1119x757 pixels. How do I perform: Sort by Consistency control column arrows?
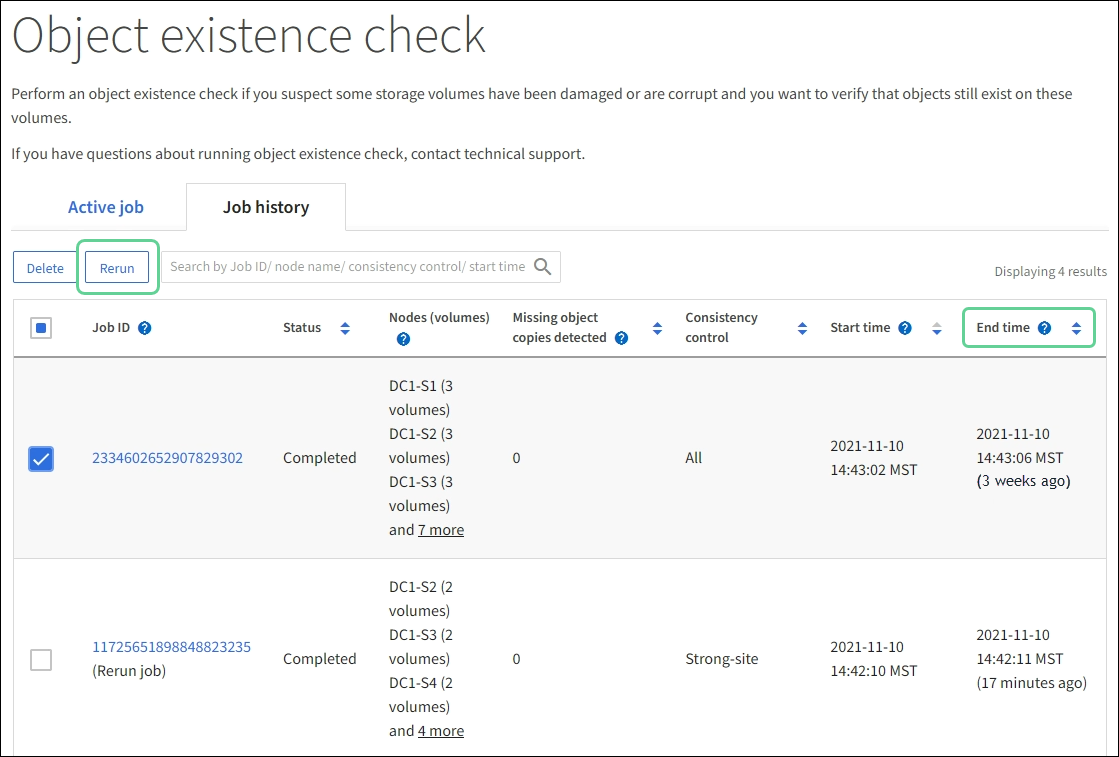point(802,328)
